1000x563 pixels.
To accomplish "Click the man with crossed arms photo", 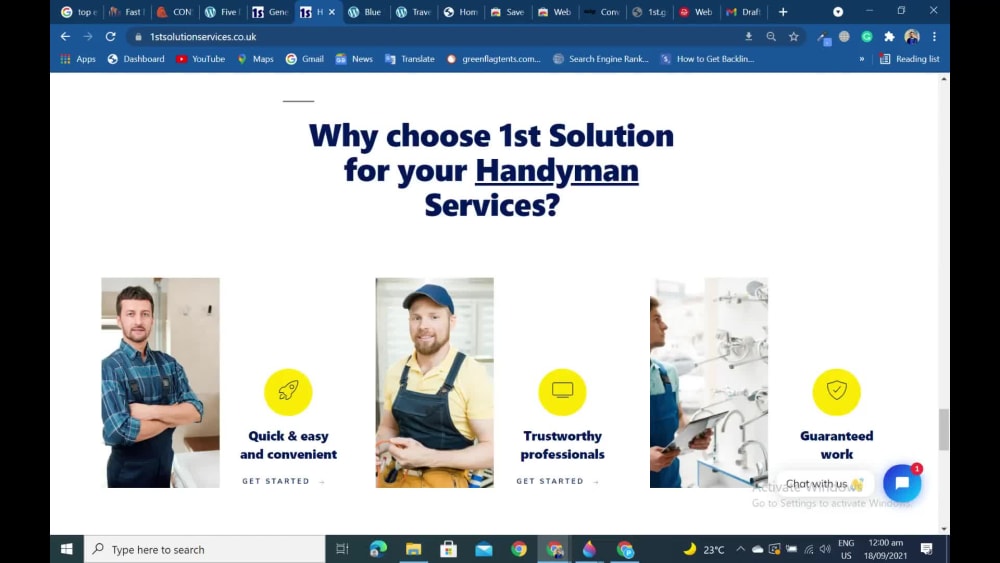I will click(x=160, y=383).
